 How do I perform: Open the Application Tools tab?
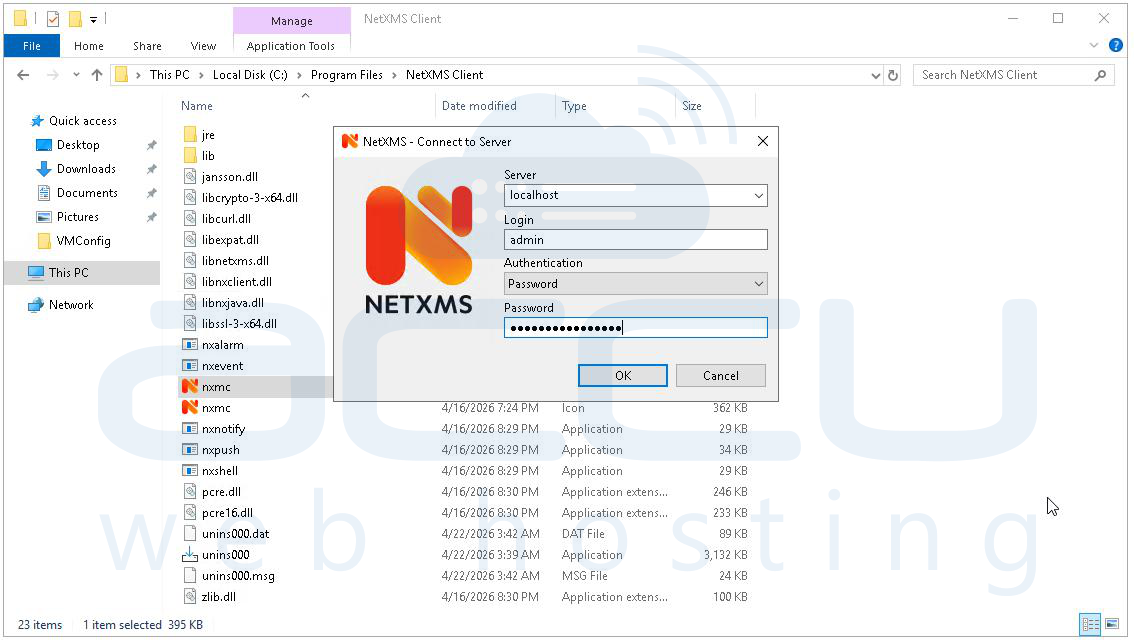click(x=291, y=46)
